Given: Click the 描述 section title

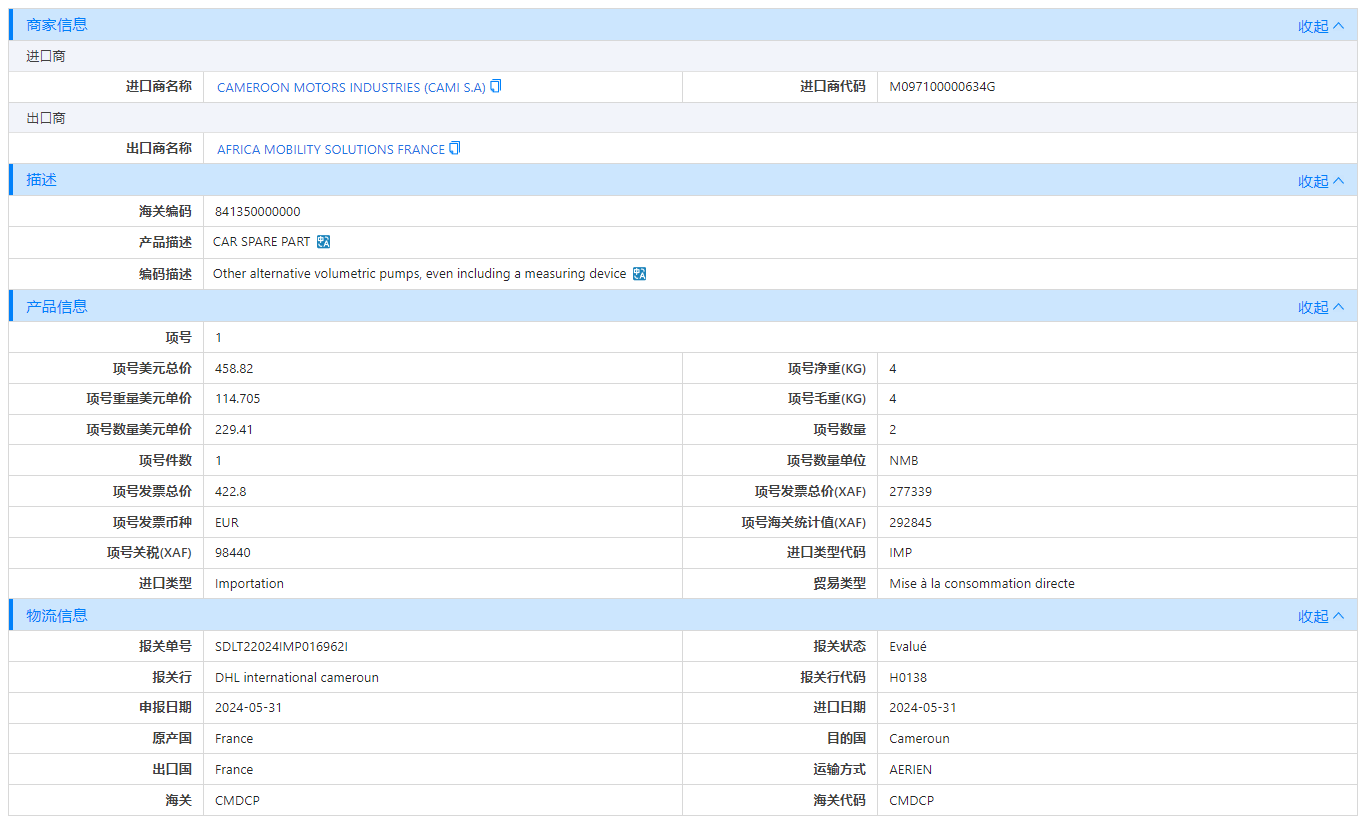Looking at the screenshot, I should (x=40, y=180).
